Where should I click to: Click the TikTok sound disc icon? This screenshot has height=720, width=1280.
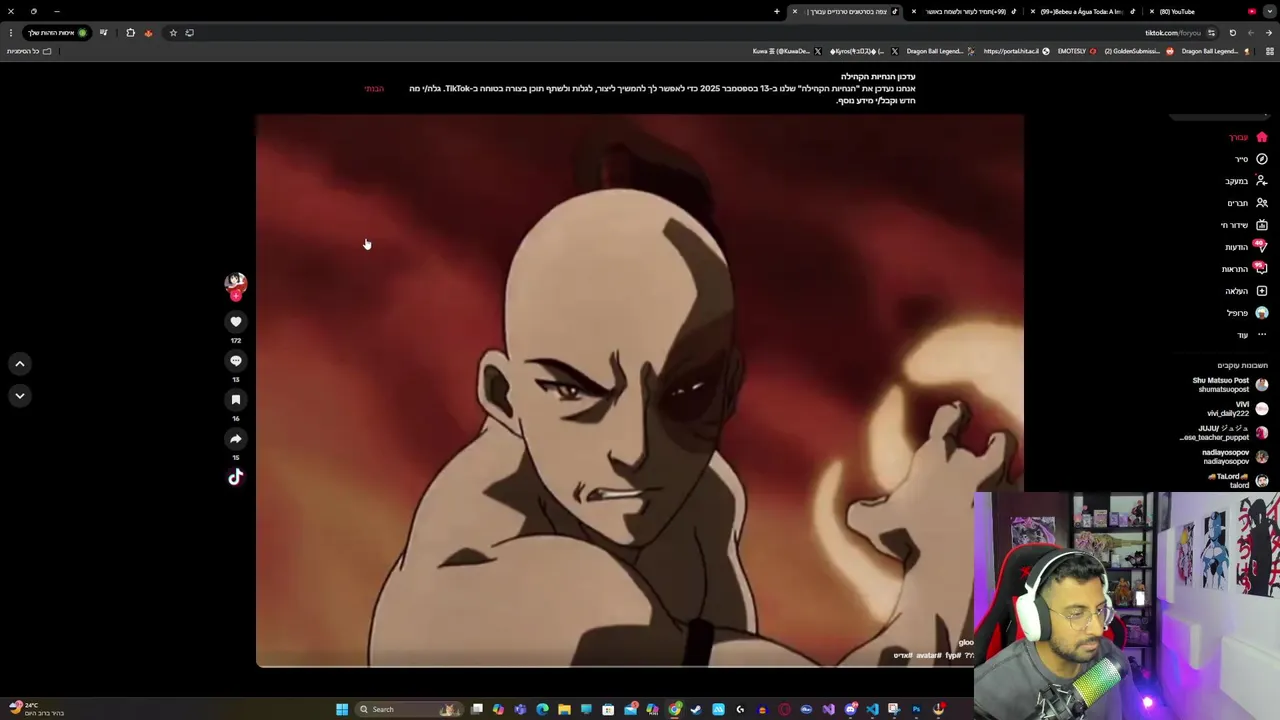click(236, 477)
